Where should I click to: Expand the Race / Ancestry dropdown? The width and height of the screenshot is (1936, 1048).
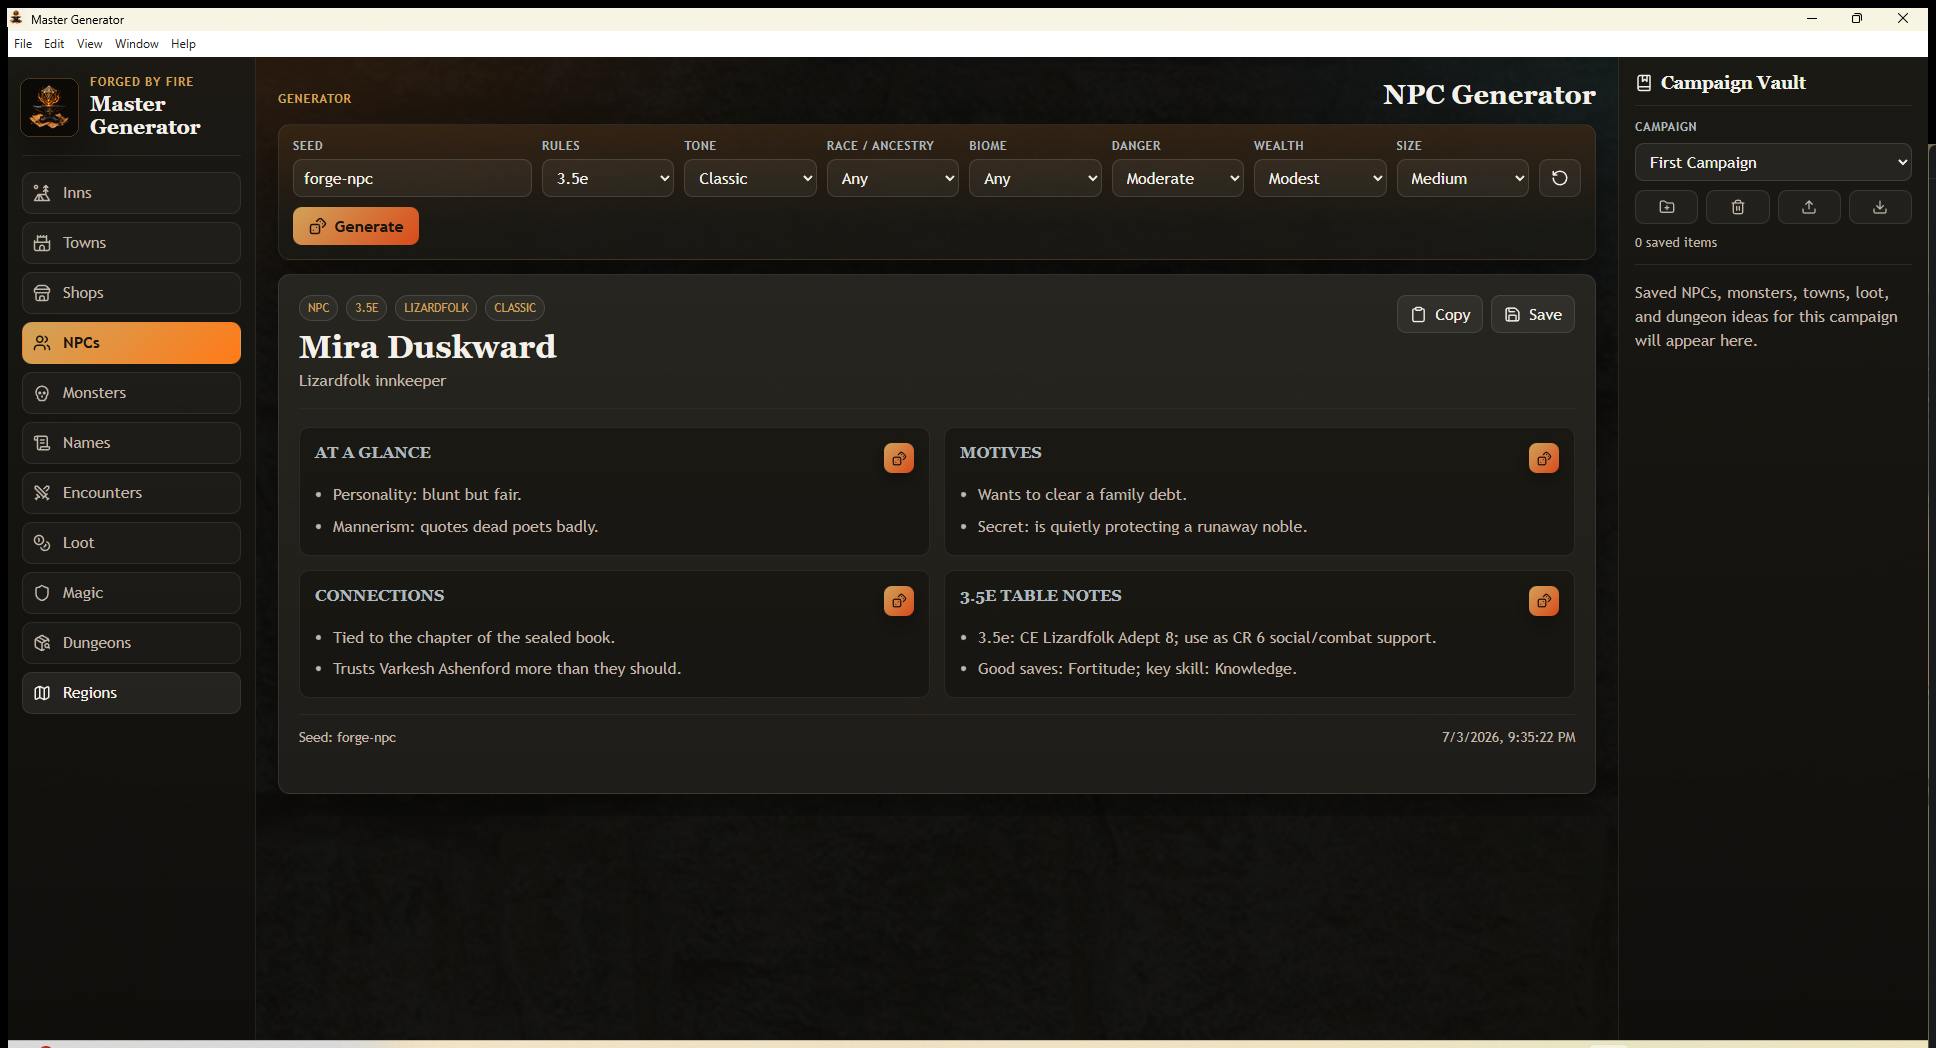(x=893, y=178)
